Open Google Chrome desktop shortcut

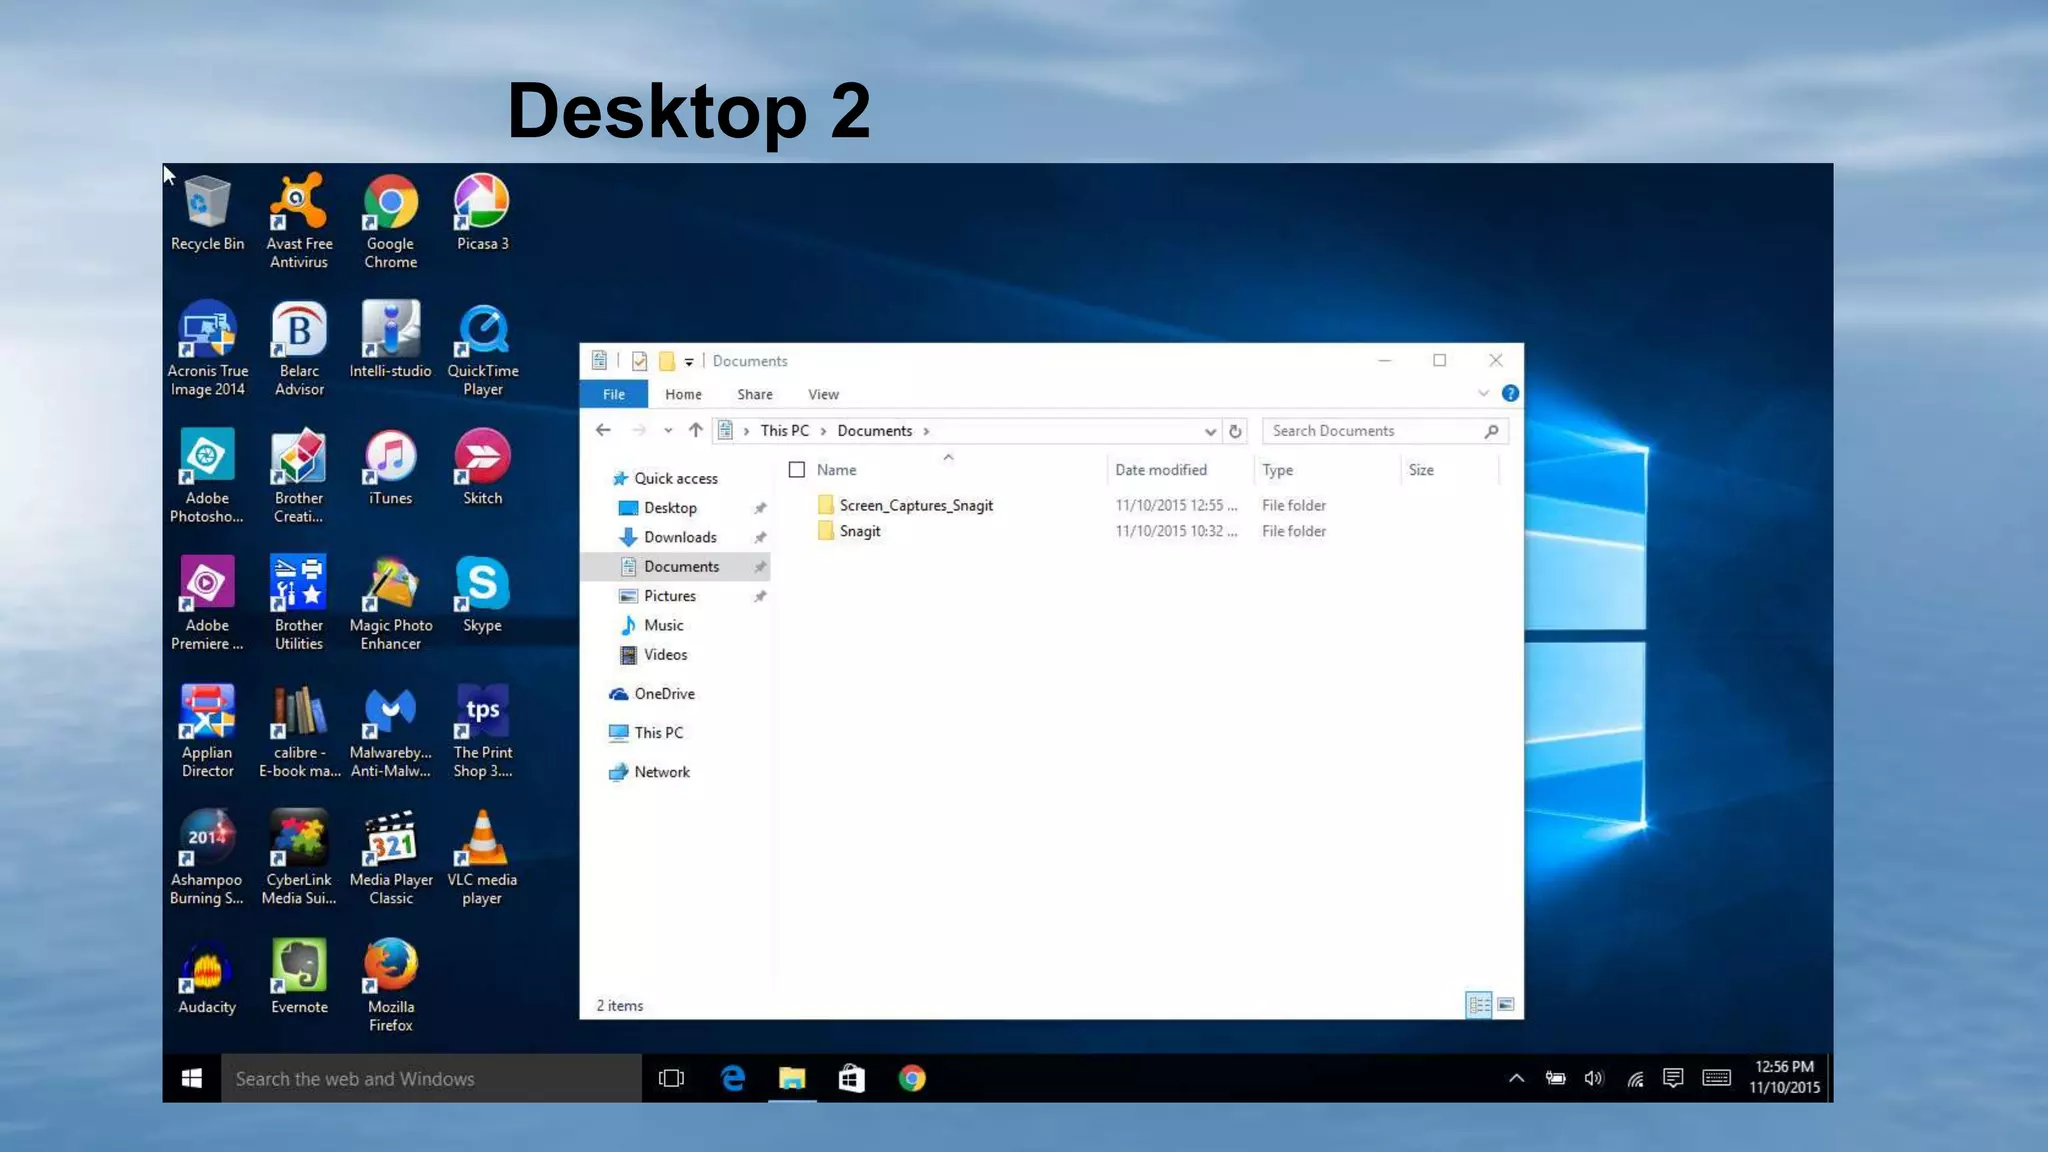coord(390,221)
